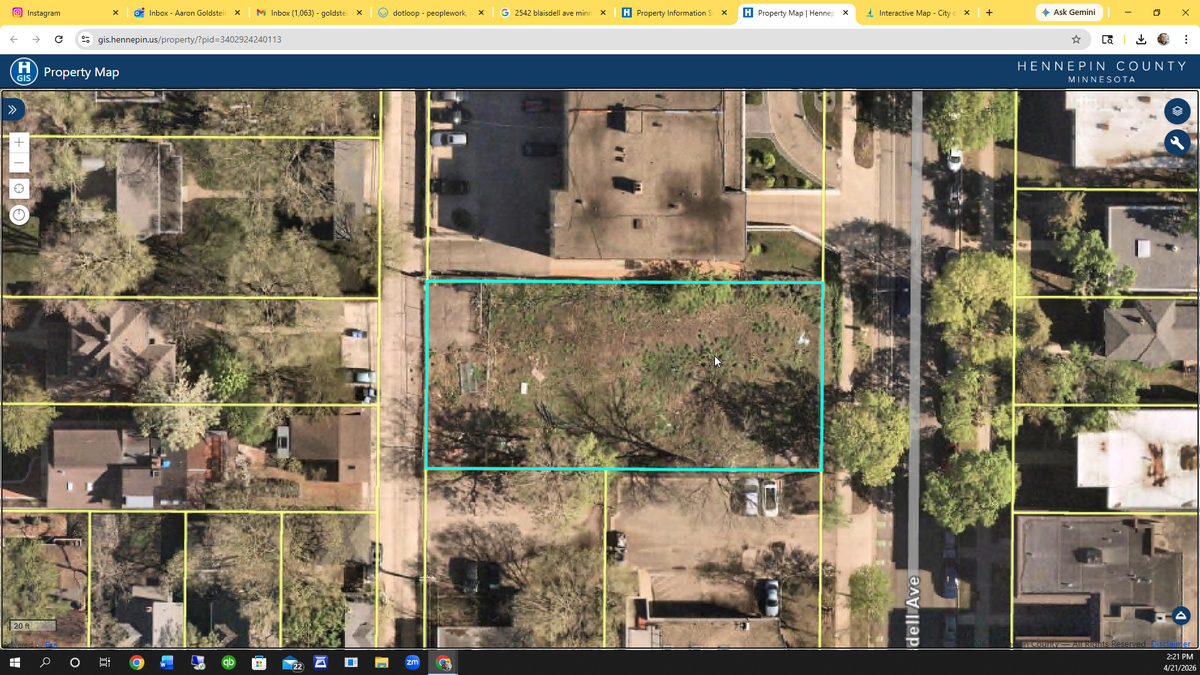This screenshot has width=1200, height=675.
Task: Open Zoom from the taskbar
Action: (412, 662)
